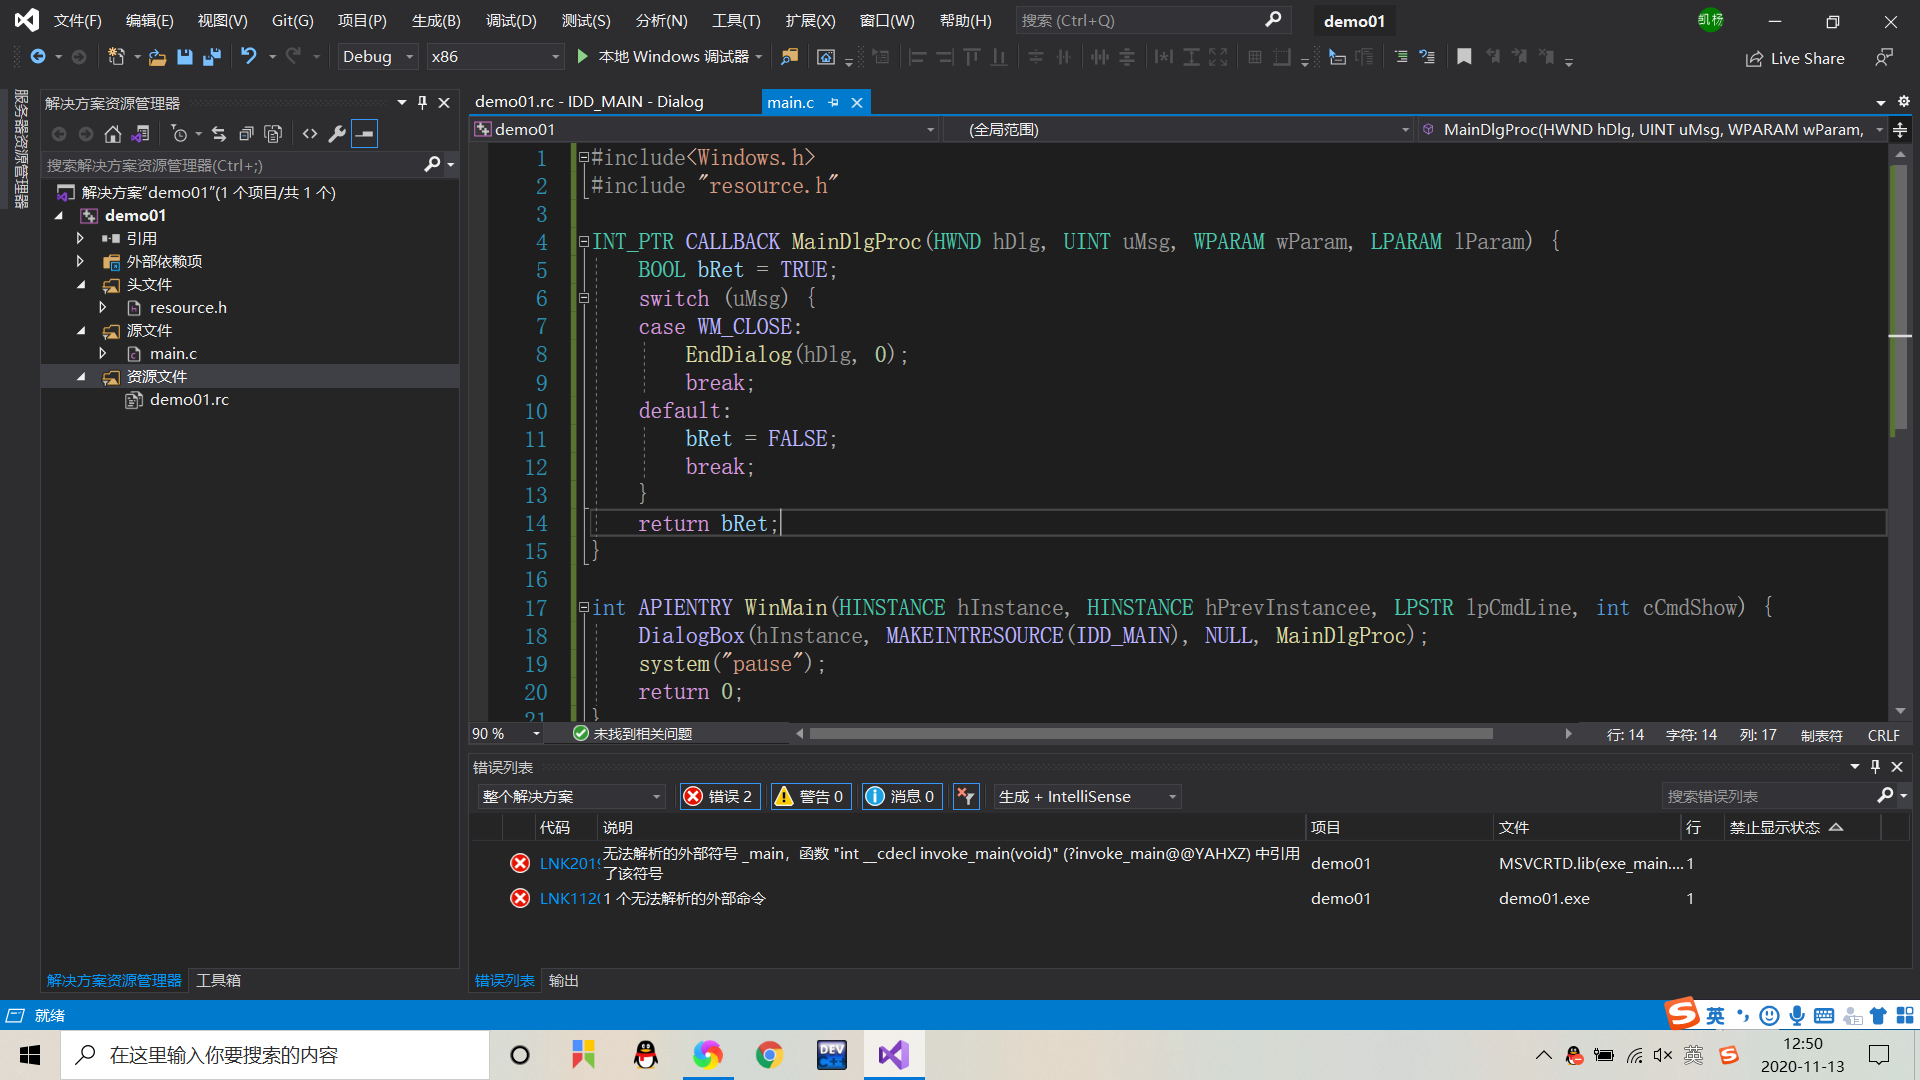Open the error scope dropdown (整个解决方案)
This screenshot has width=1920, height=1080.
coord(571,796)
